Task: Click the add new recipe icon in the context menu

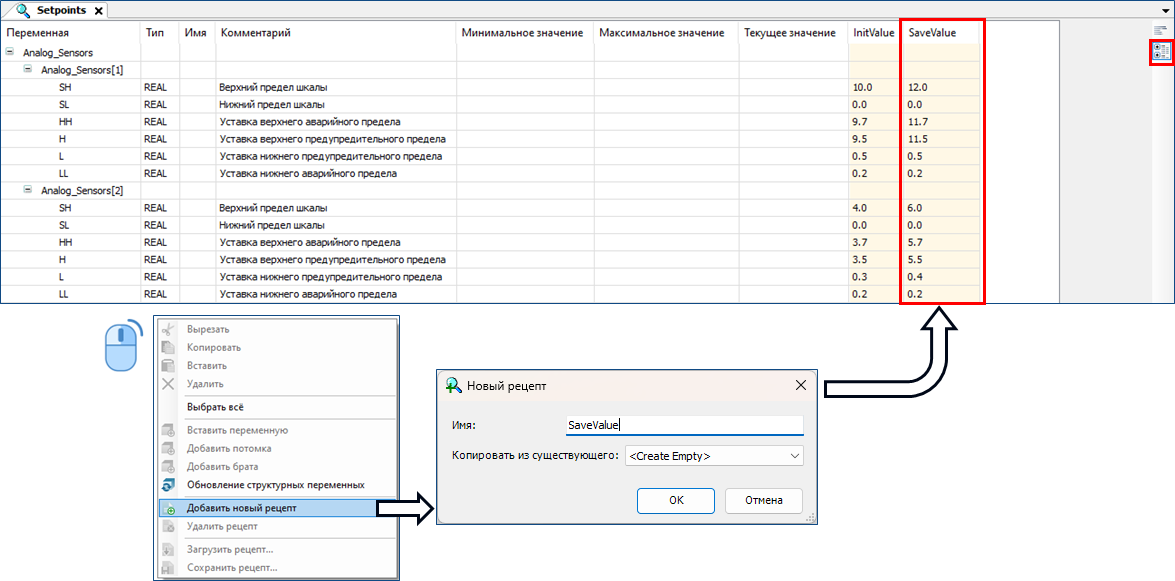Action: [x=169, y=509]
